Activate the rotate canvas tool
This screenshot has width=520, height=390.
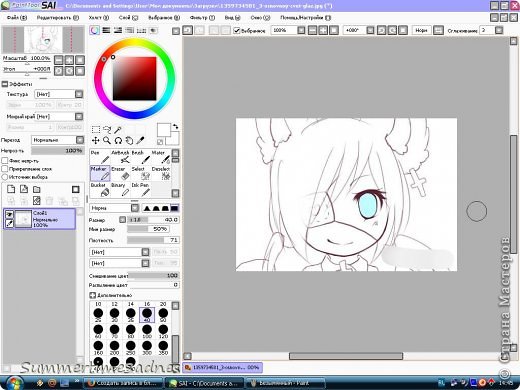(x=118, y=140)
